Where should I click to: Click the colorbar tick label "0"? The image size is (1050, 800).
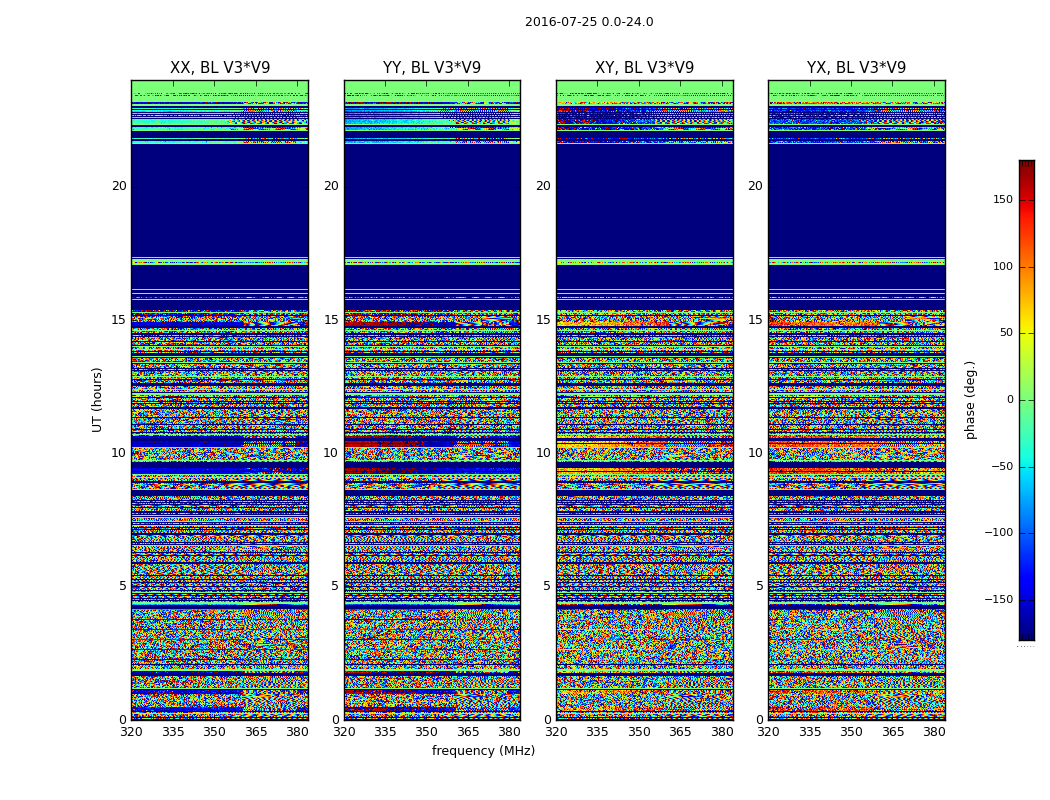1009,400
